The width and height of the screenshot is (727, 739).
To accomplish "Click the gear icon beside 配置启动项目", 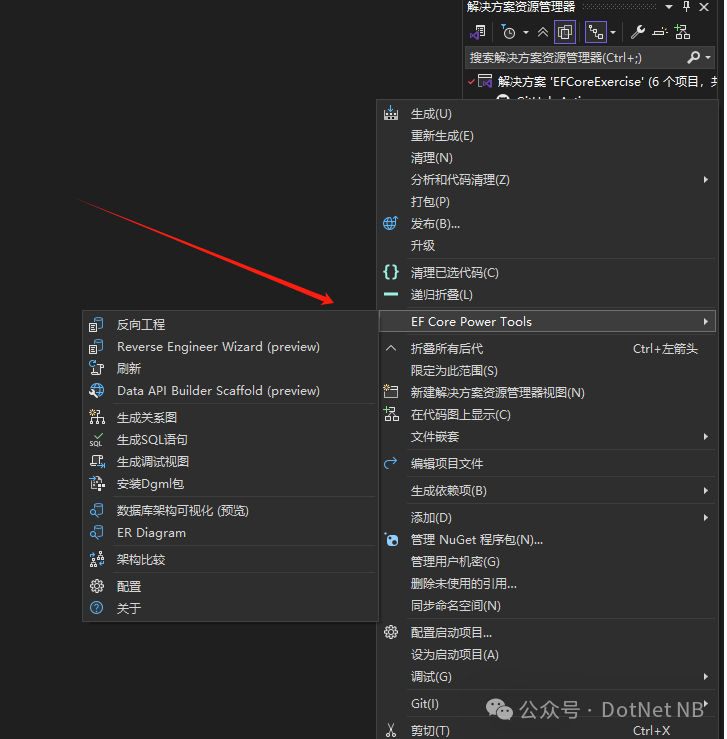I will click(391, 632).
